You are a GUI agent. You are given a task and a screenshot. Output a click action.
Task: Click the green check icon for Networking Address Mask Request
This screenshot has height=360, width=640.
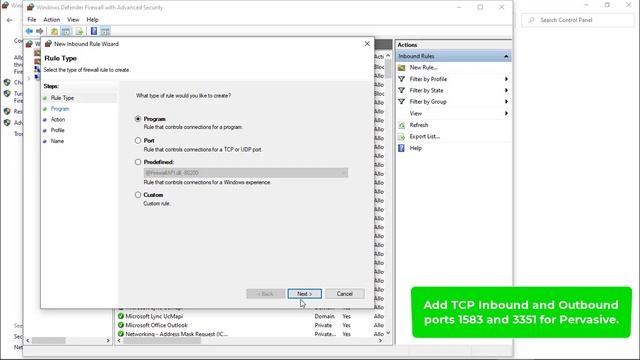coord(121,334)
